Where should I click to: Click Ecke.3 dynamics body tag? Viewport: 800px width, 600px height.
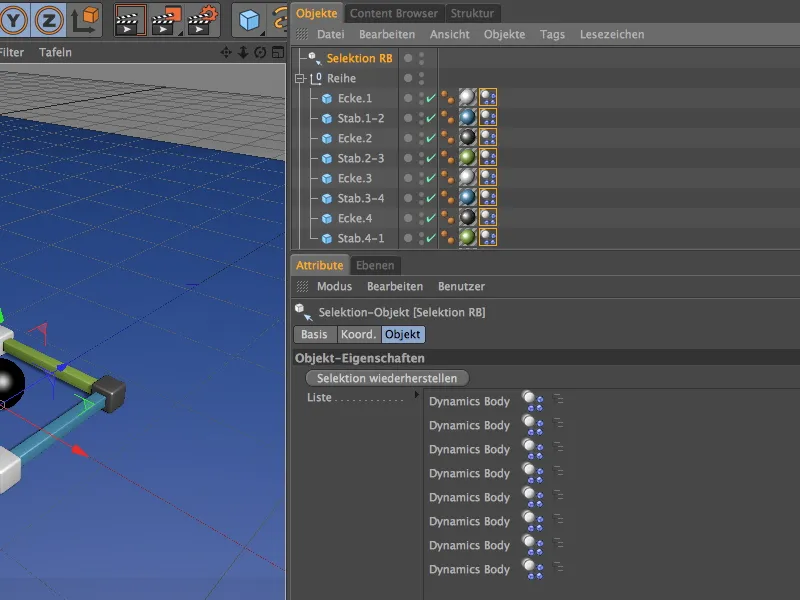point(488,177)
